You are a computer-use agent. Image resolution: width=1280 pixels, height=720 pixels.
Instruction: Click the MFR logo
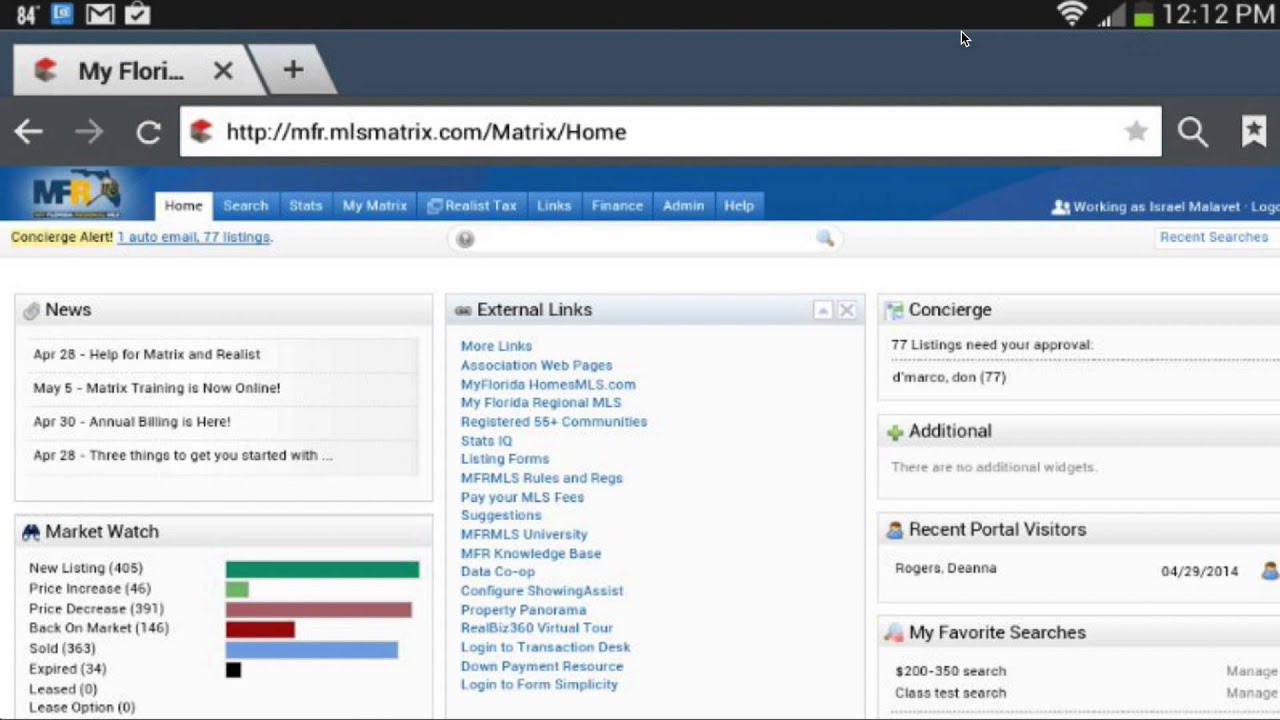pyautogui.click(x=76, y=193)
